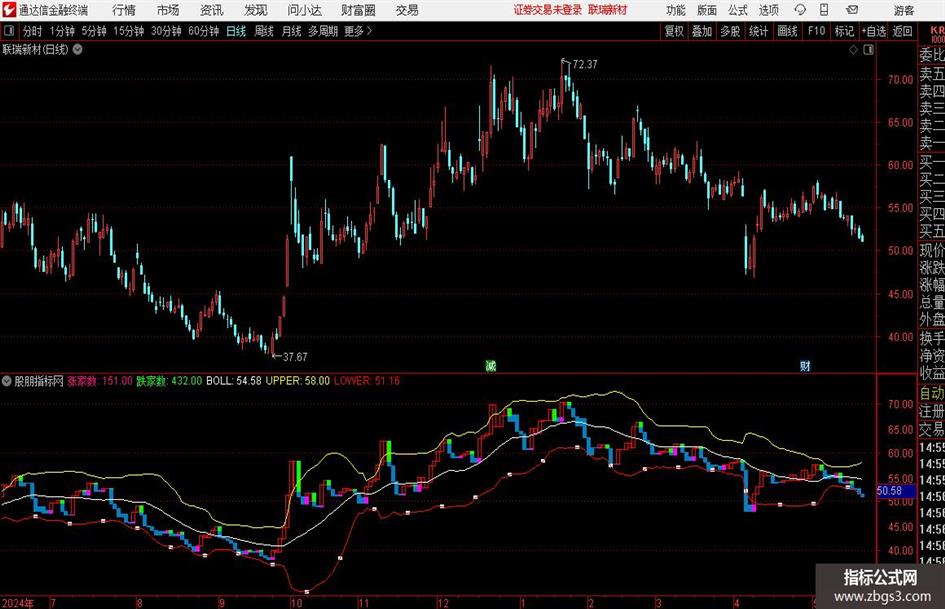Switch to 30分钟 period
The image size is (945, 609).
(166, 31)
